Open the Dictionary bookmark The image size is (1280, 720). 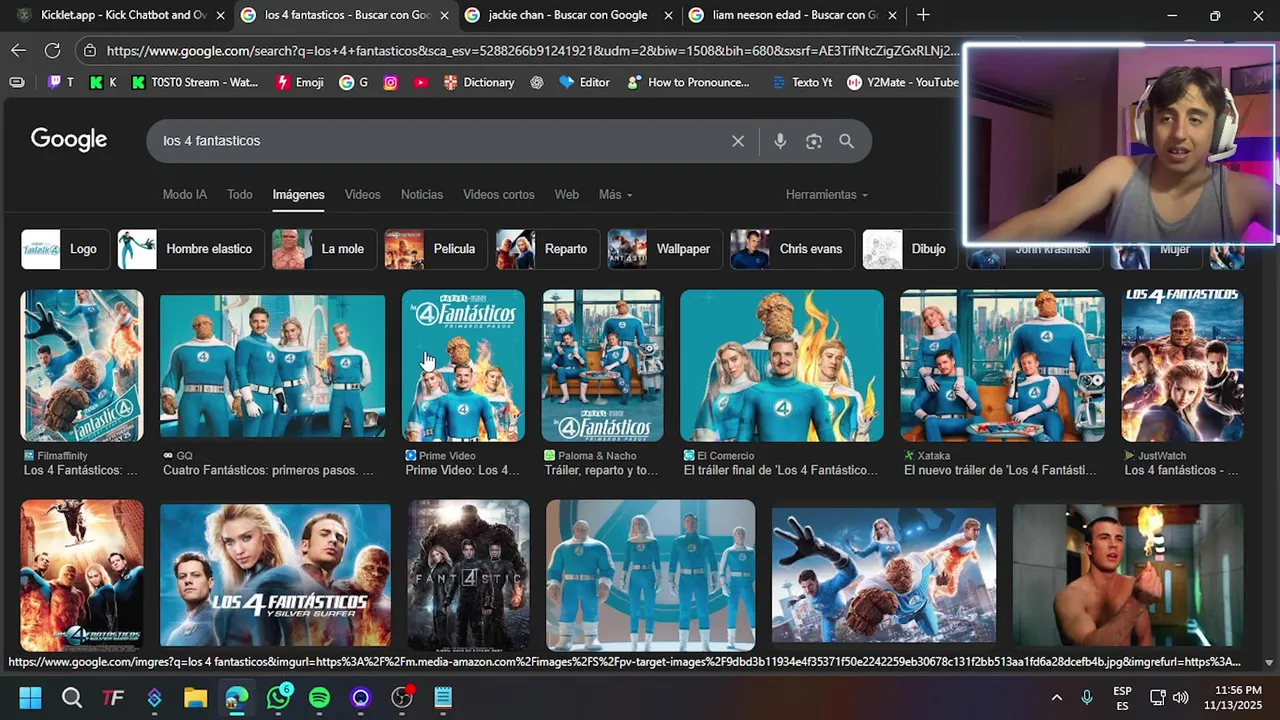coord(479,82)
